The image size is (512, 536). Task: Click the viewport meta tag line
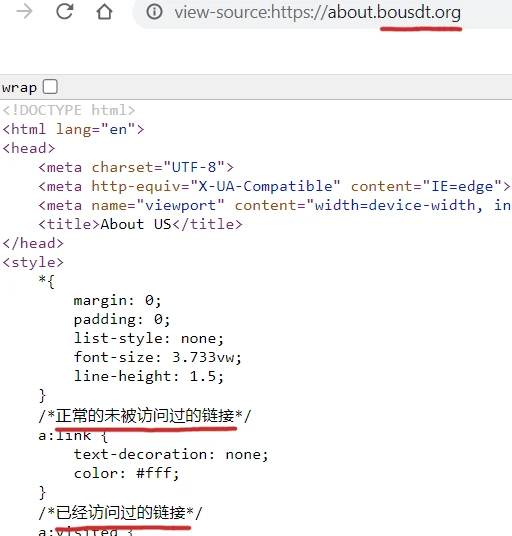click(275, 205)
